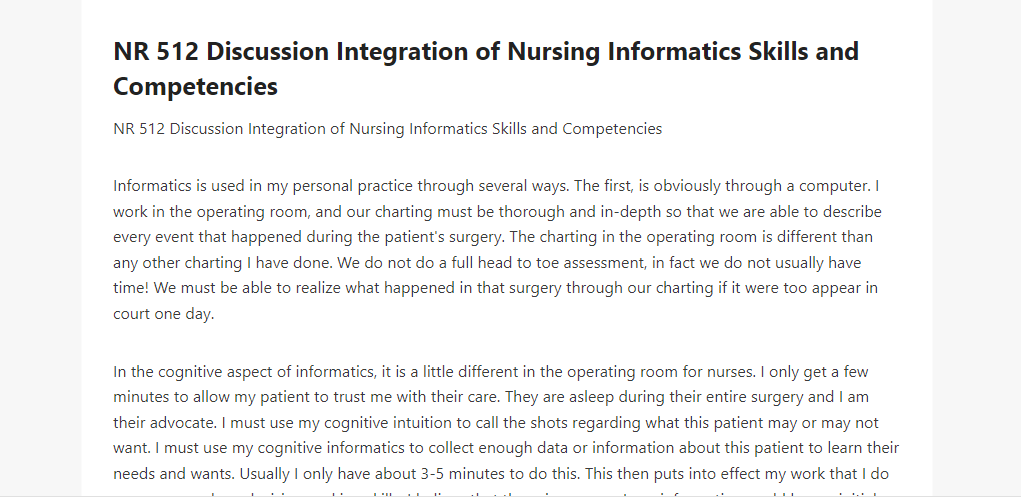
Task: Click the paragraph beginning "Informatics is used"
Action: coord(497,250)
